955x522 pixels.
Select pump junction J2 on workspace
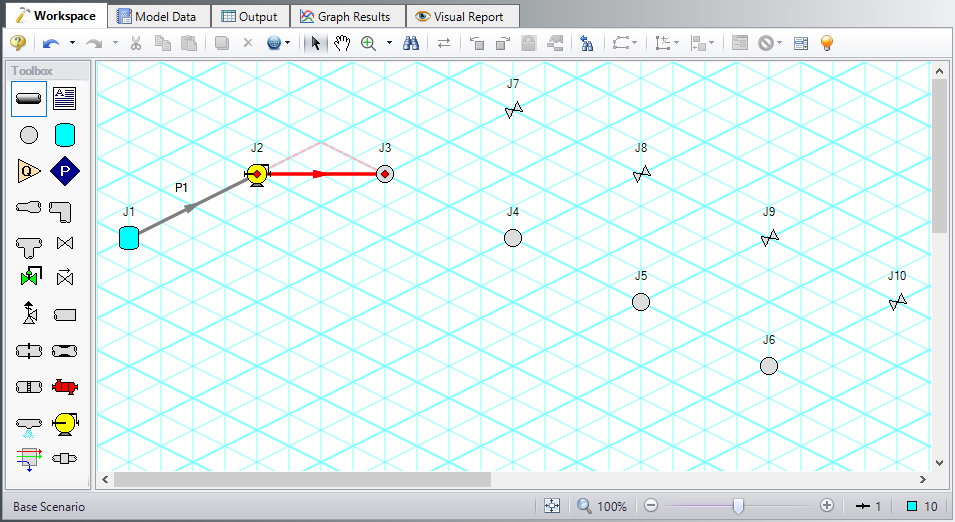257,174
